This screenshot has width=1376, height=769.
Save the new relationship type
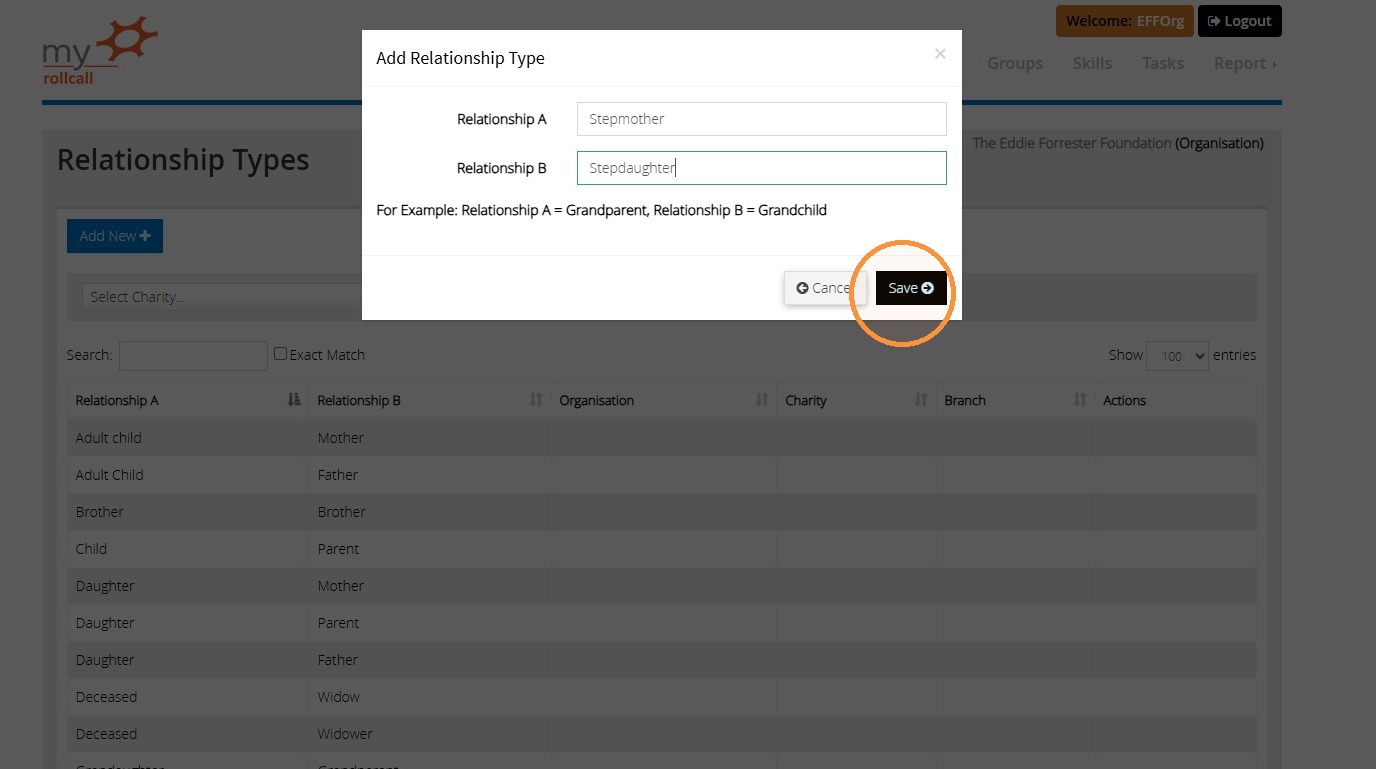pyautogui.click(x=911, y=288)
